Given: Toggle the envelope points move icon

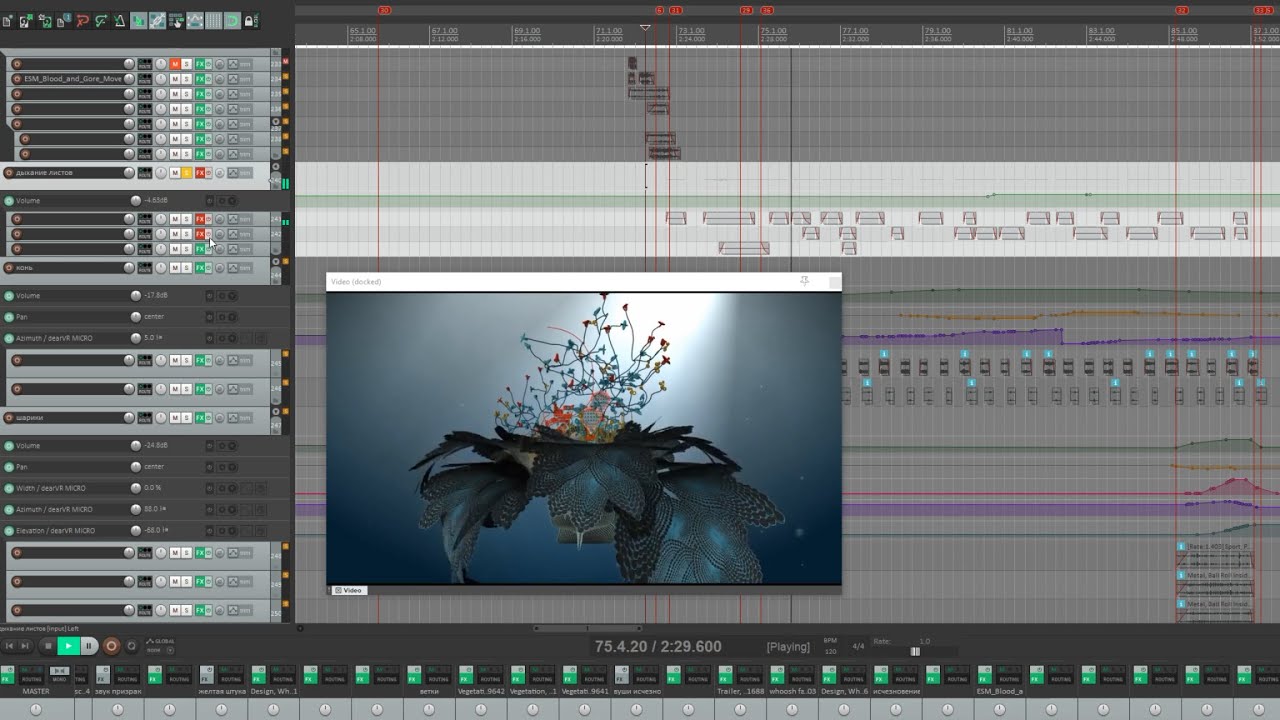Looking at the screenshot, I should tap(195, 21).
